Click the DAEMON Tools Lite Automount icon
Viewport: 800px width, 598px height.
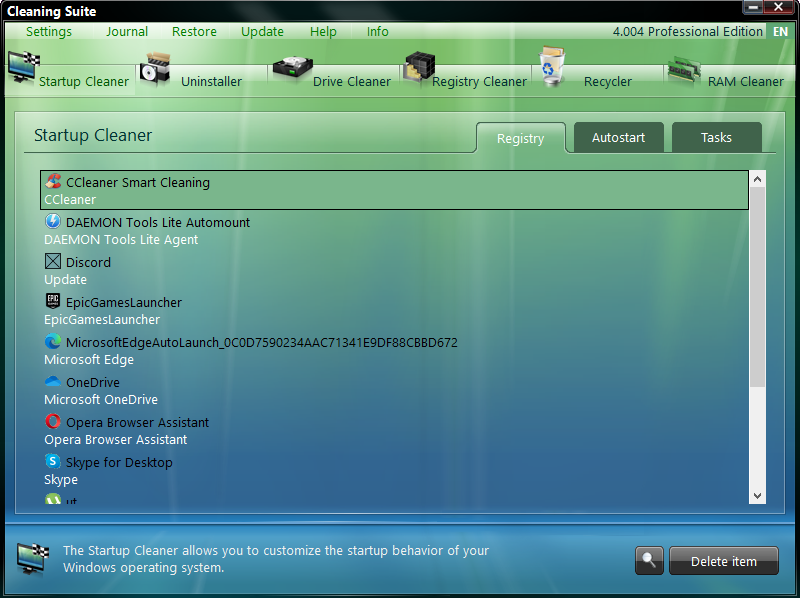(53, 221)
